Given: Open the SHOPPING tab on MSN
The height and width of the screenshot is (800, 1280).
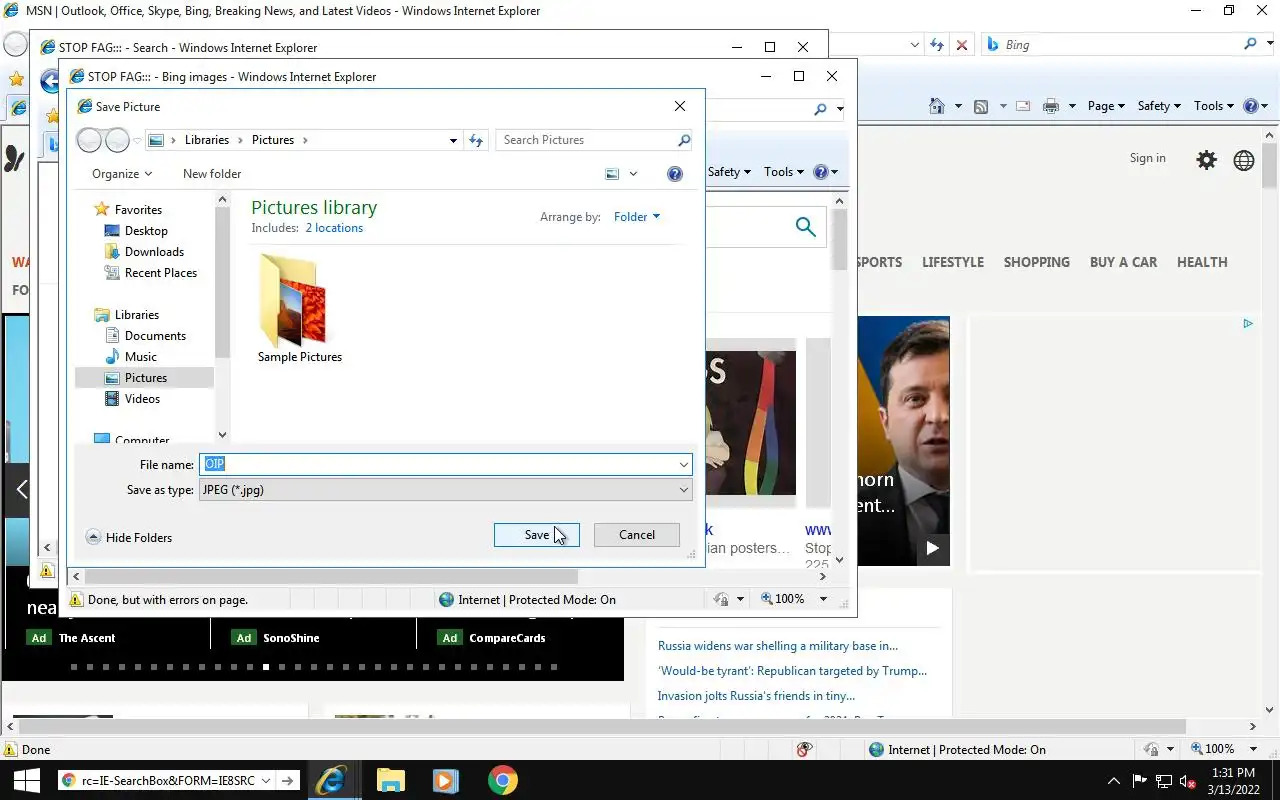Looking at the screenshot, I should [x=1037, y=262].
